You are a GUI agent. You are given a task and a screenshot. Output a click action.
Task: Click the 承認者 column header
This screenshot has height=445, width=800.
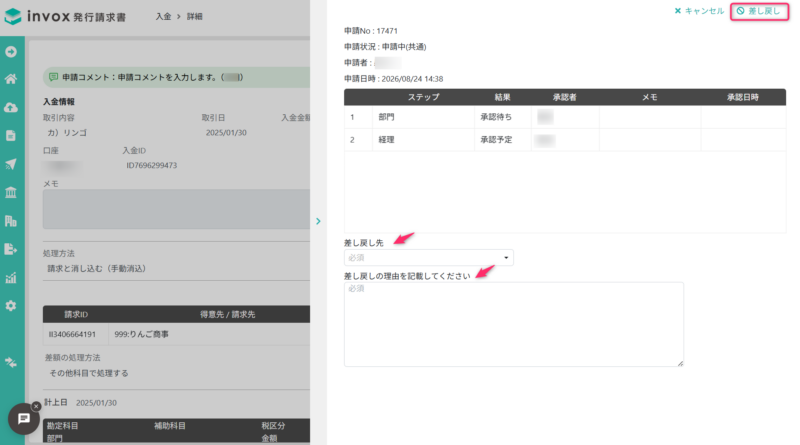565,97
